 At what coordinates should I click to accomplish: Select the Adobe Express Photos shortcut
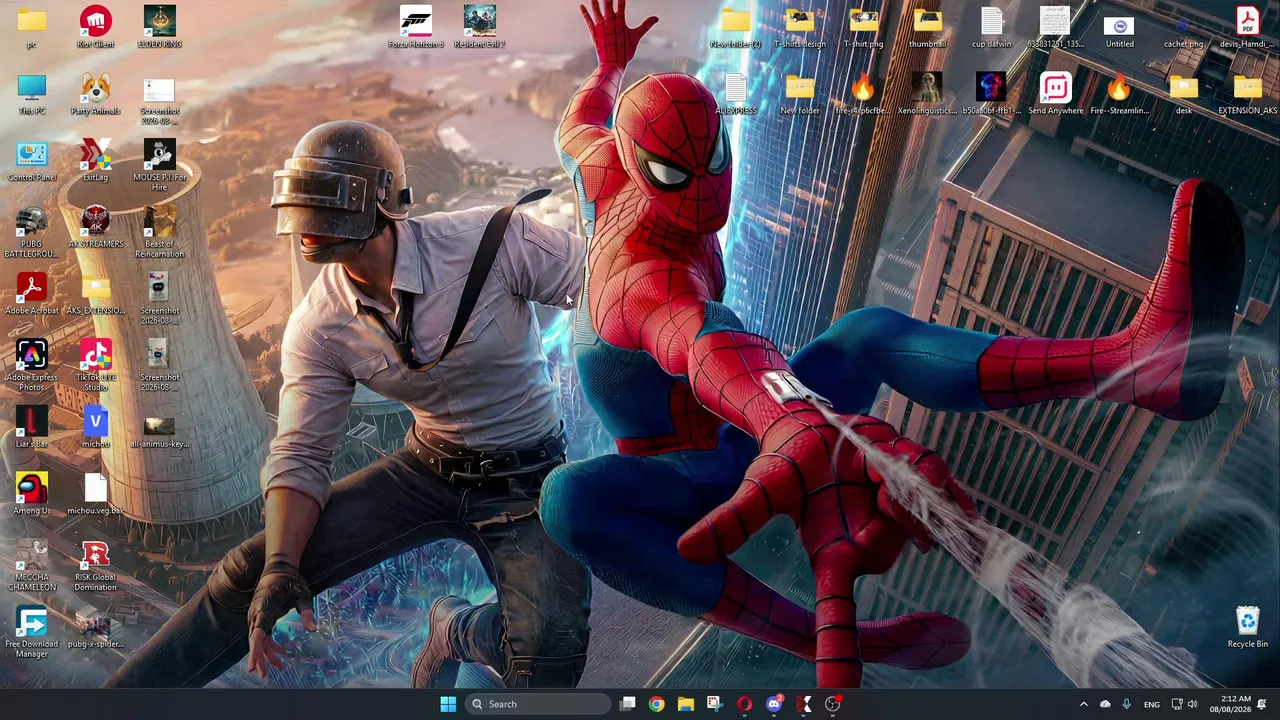pyautogui.click(x=32, y=365)
